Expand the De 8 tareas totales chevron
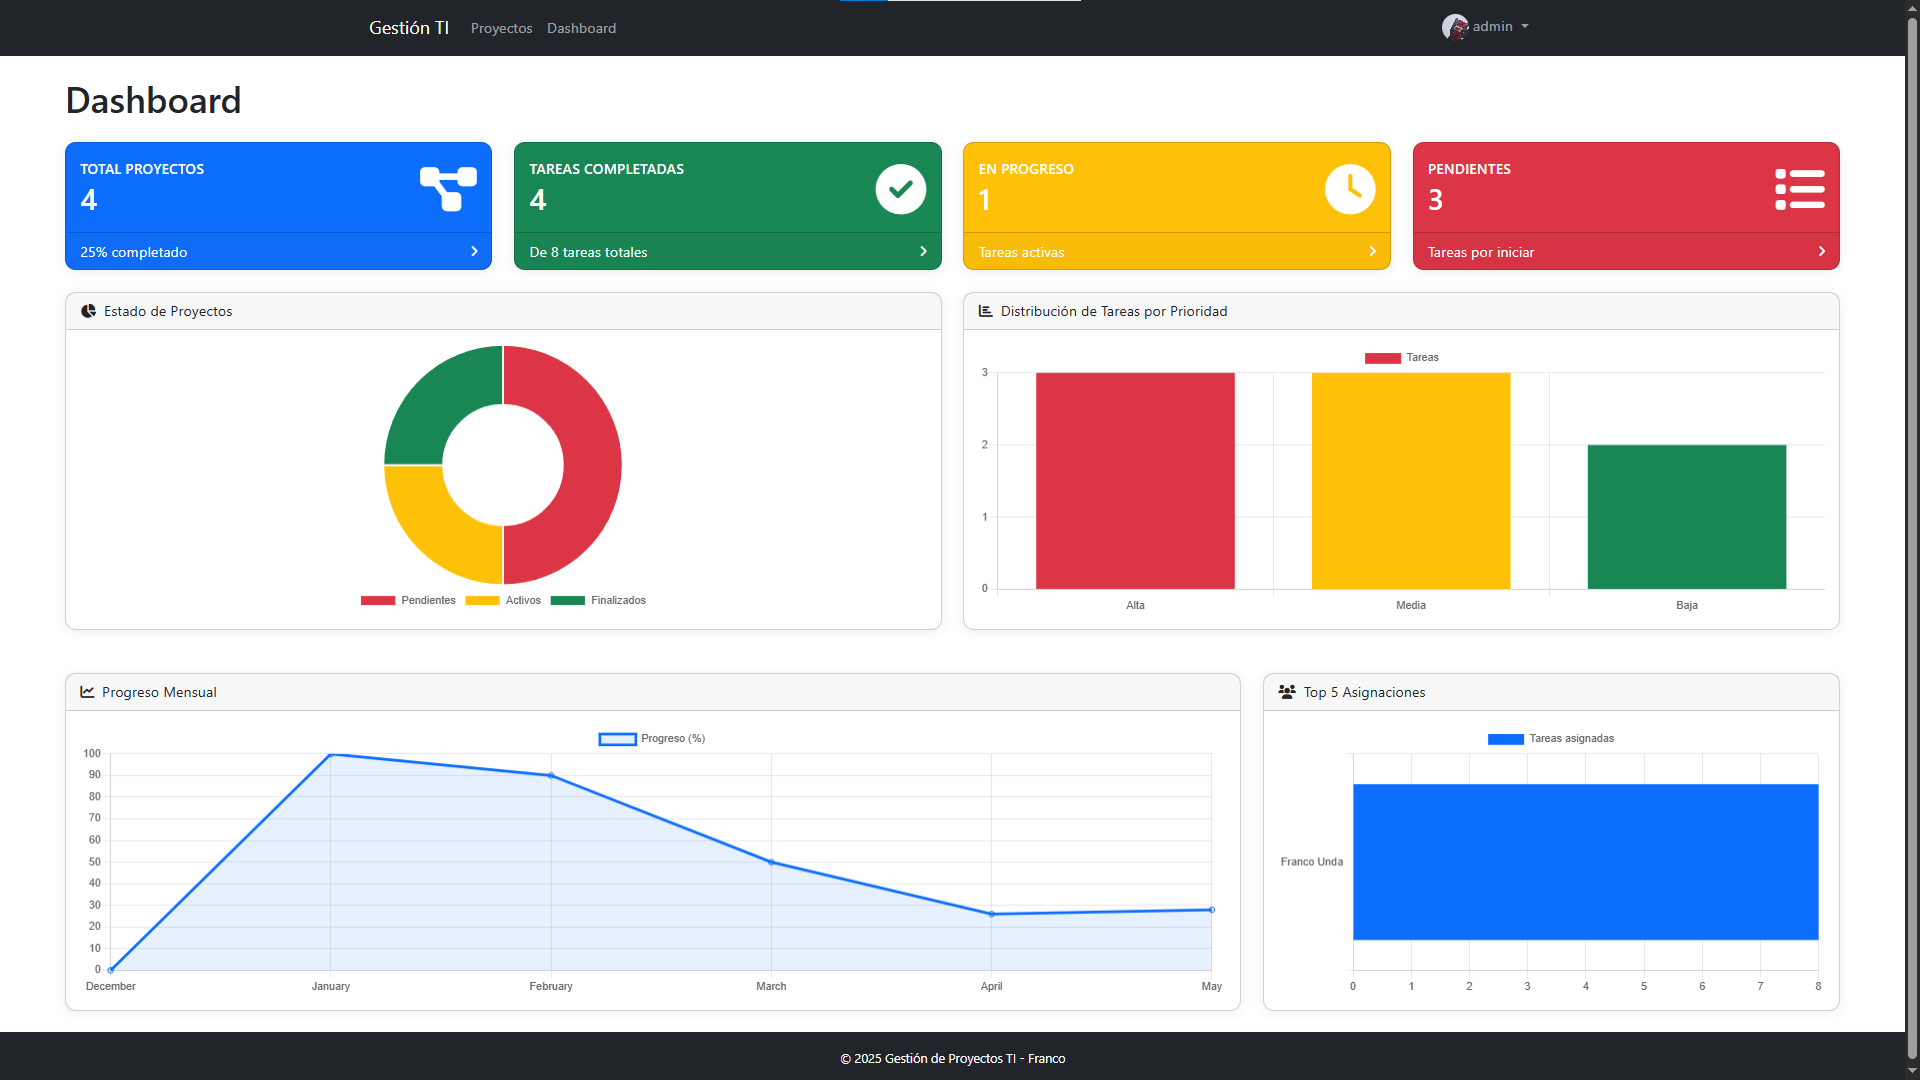The image size is (1920, 1080). tap(923, 252)
